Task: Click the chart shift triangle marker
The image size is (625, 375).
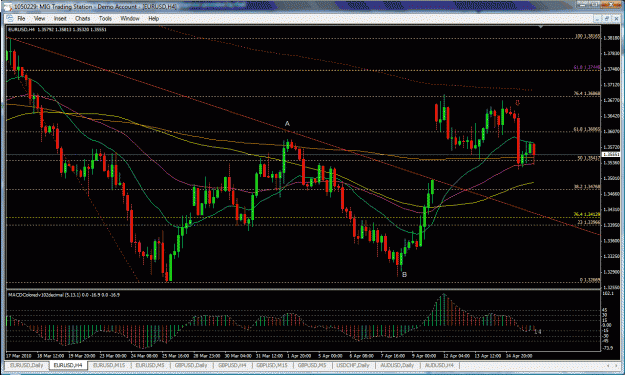Action: coord(541,27)
